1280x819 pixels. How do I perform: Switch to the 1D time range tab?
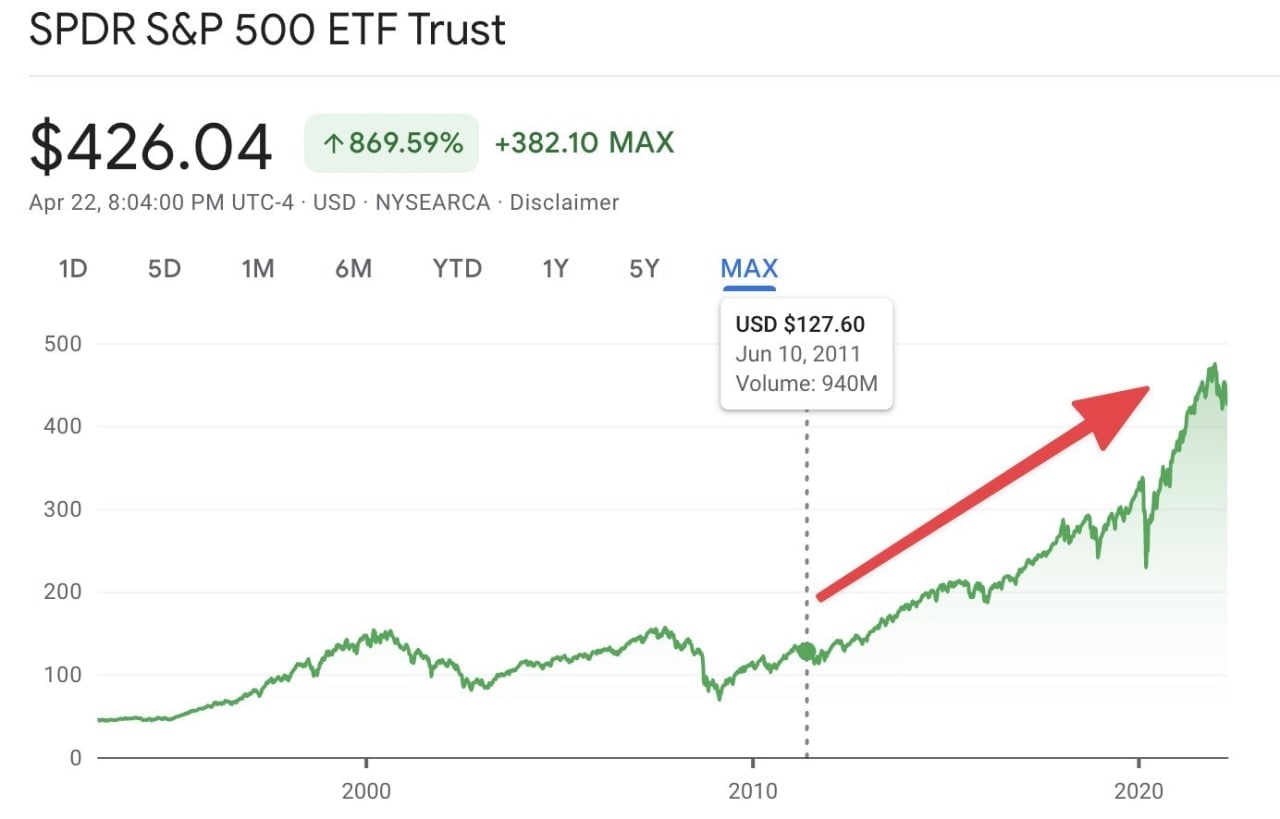click(x=73, y=268)
